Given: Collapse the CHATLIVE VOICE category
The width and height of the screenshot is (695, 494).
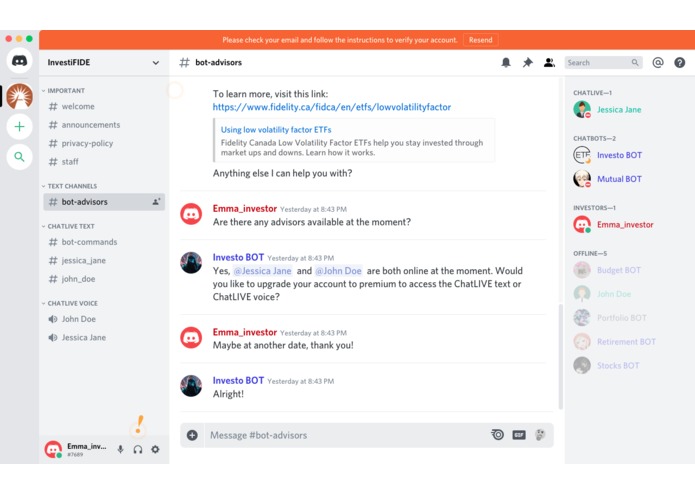Looking at the screenshot, I should [x=70, y=303].
